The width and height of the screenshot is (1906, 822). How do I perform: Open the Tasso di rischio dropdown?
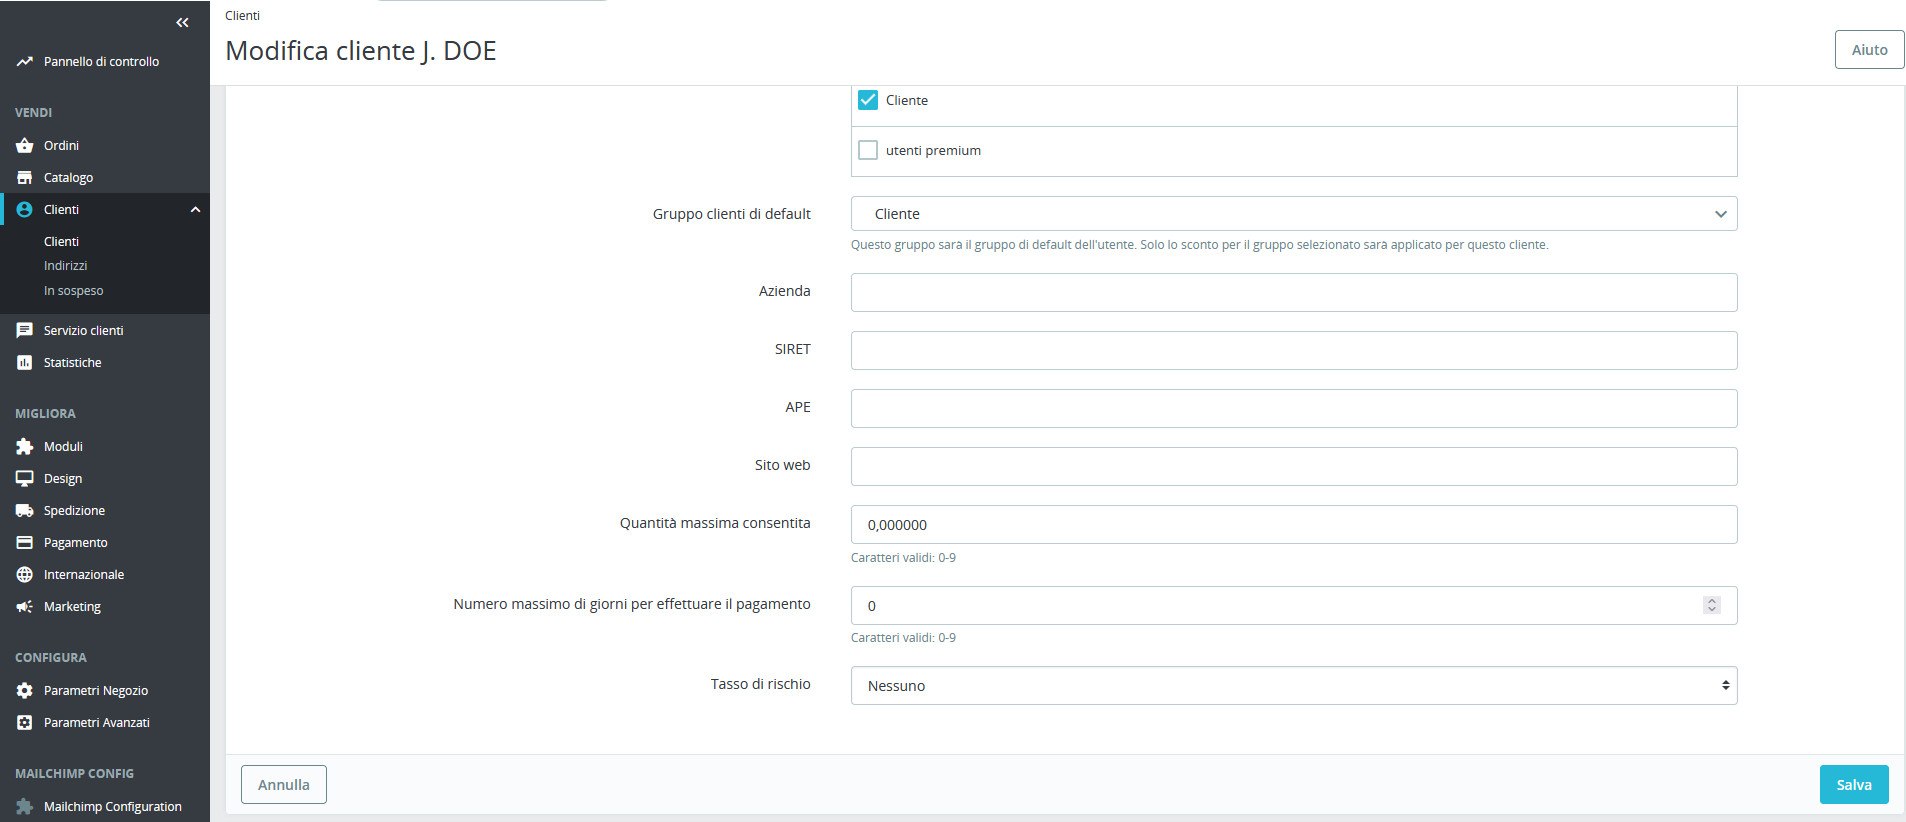1294,686
